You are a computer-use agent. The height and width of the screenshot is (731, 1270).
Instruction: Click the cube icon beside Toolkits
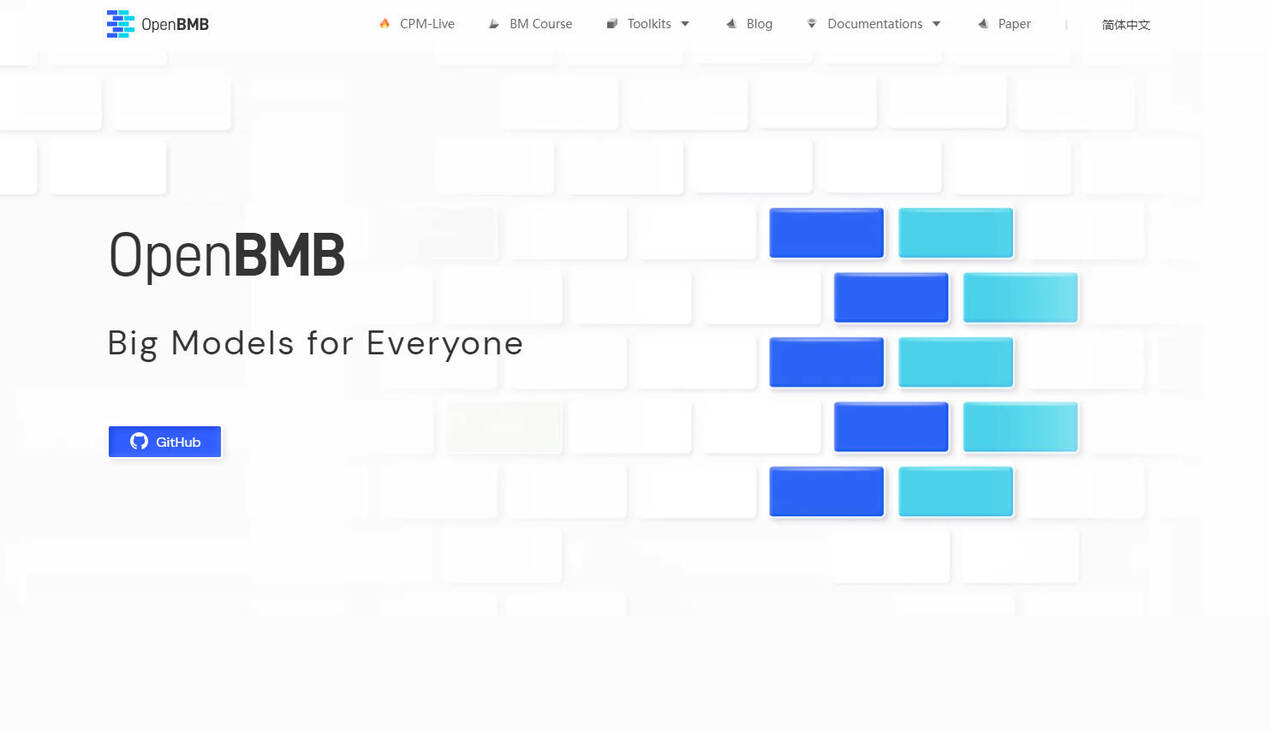click(x=612, y=24)
